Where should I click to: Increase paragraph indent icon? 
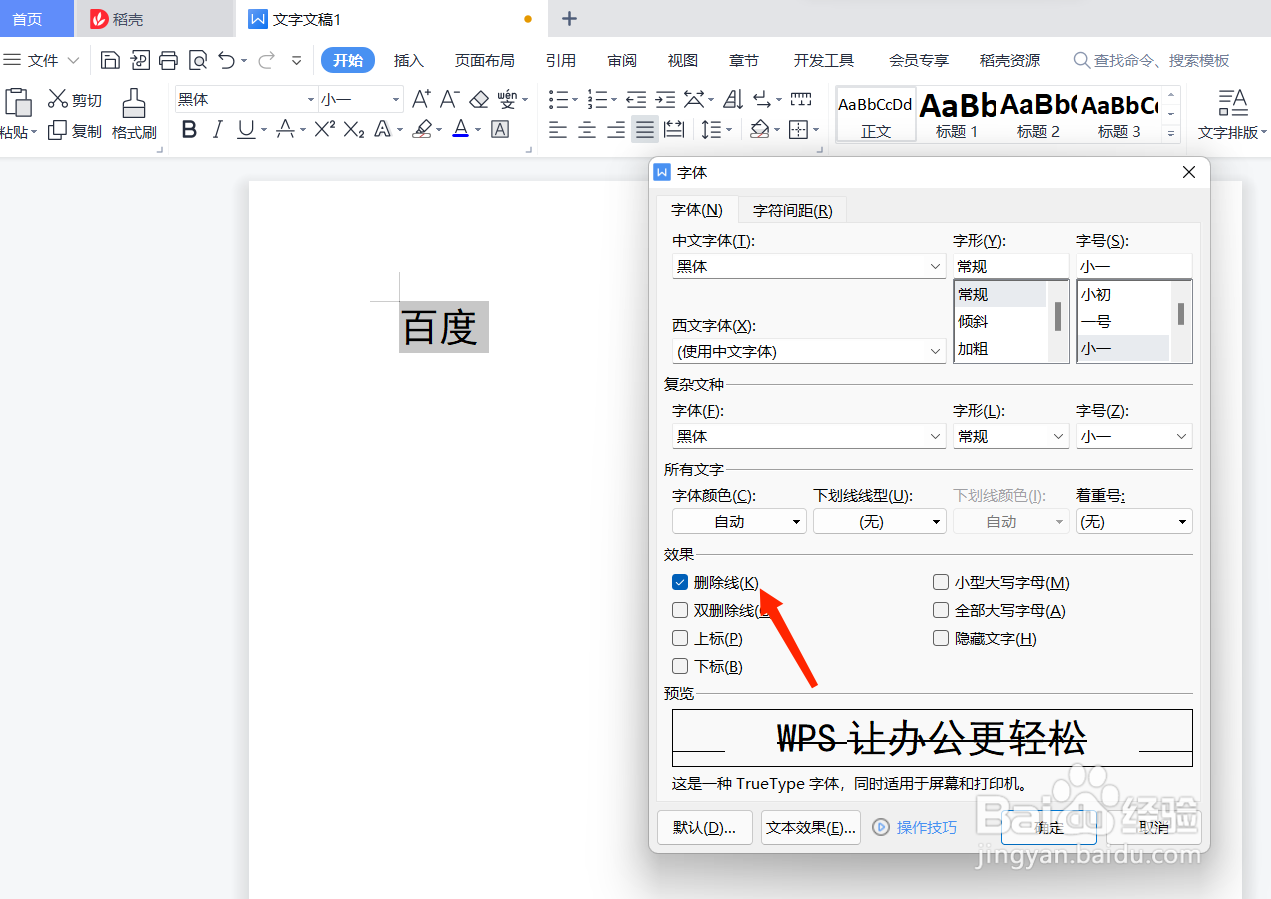click(665, 99)
